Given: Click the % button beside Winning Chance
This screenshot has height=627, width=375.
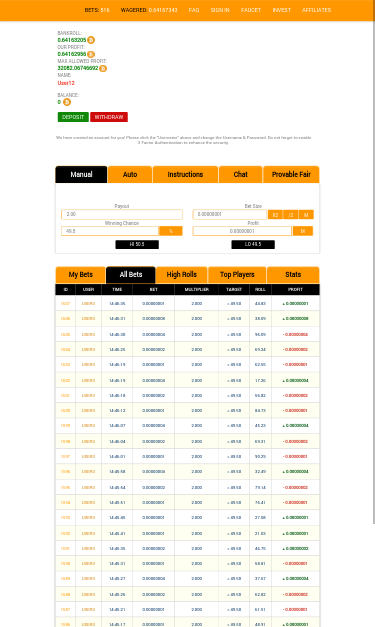Looking at the screenshot, I should (171, 231).
